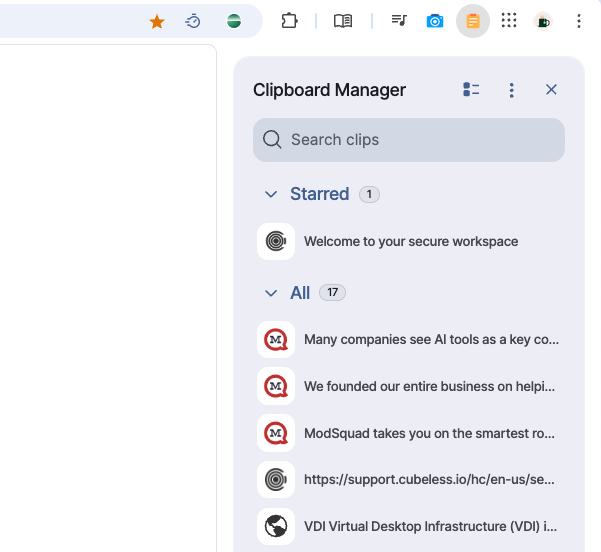The image size is (601, 552).
Task: Click the green circle extension icon
Action: click(x=234, y=21)
